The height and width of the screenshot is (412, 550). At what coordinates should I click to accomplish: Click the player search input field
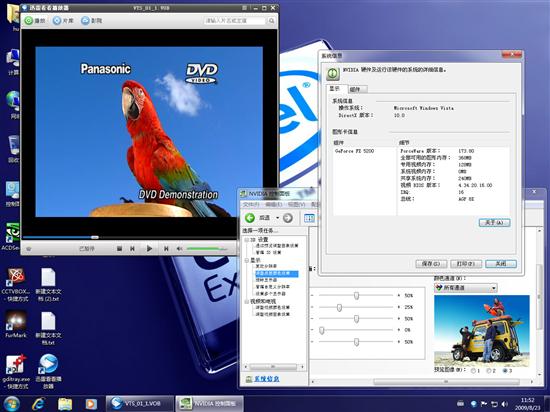tap(235, 21)
